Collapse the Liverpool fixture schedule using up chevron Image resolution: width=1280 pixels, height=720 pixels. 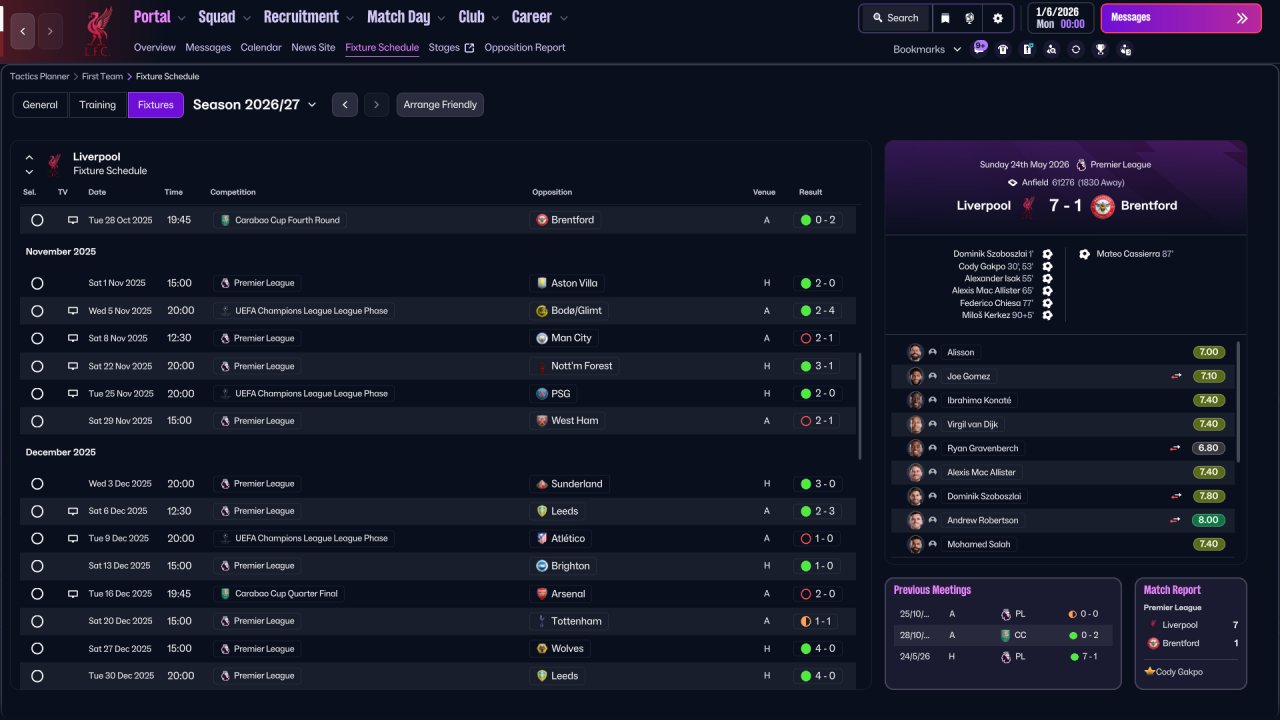(x=29, y=158)
